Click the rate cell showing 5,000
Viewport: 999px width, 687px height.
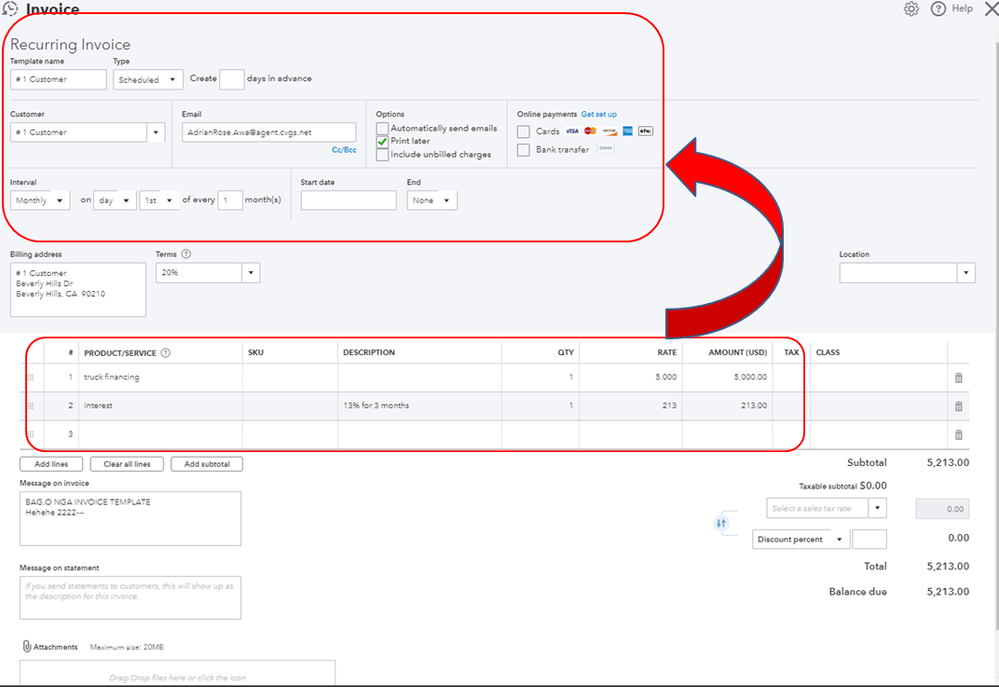tap(631, 377)
